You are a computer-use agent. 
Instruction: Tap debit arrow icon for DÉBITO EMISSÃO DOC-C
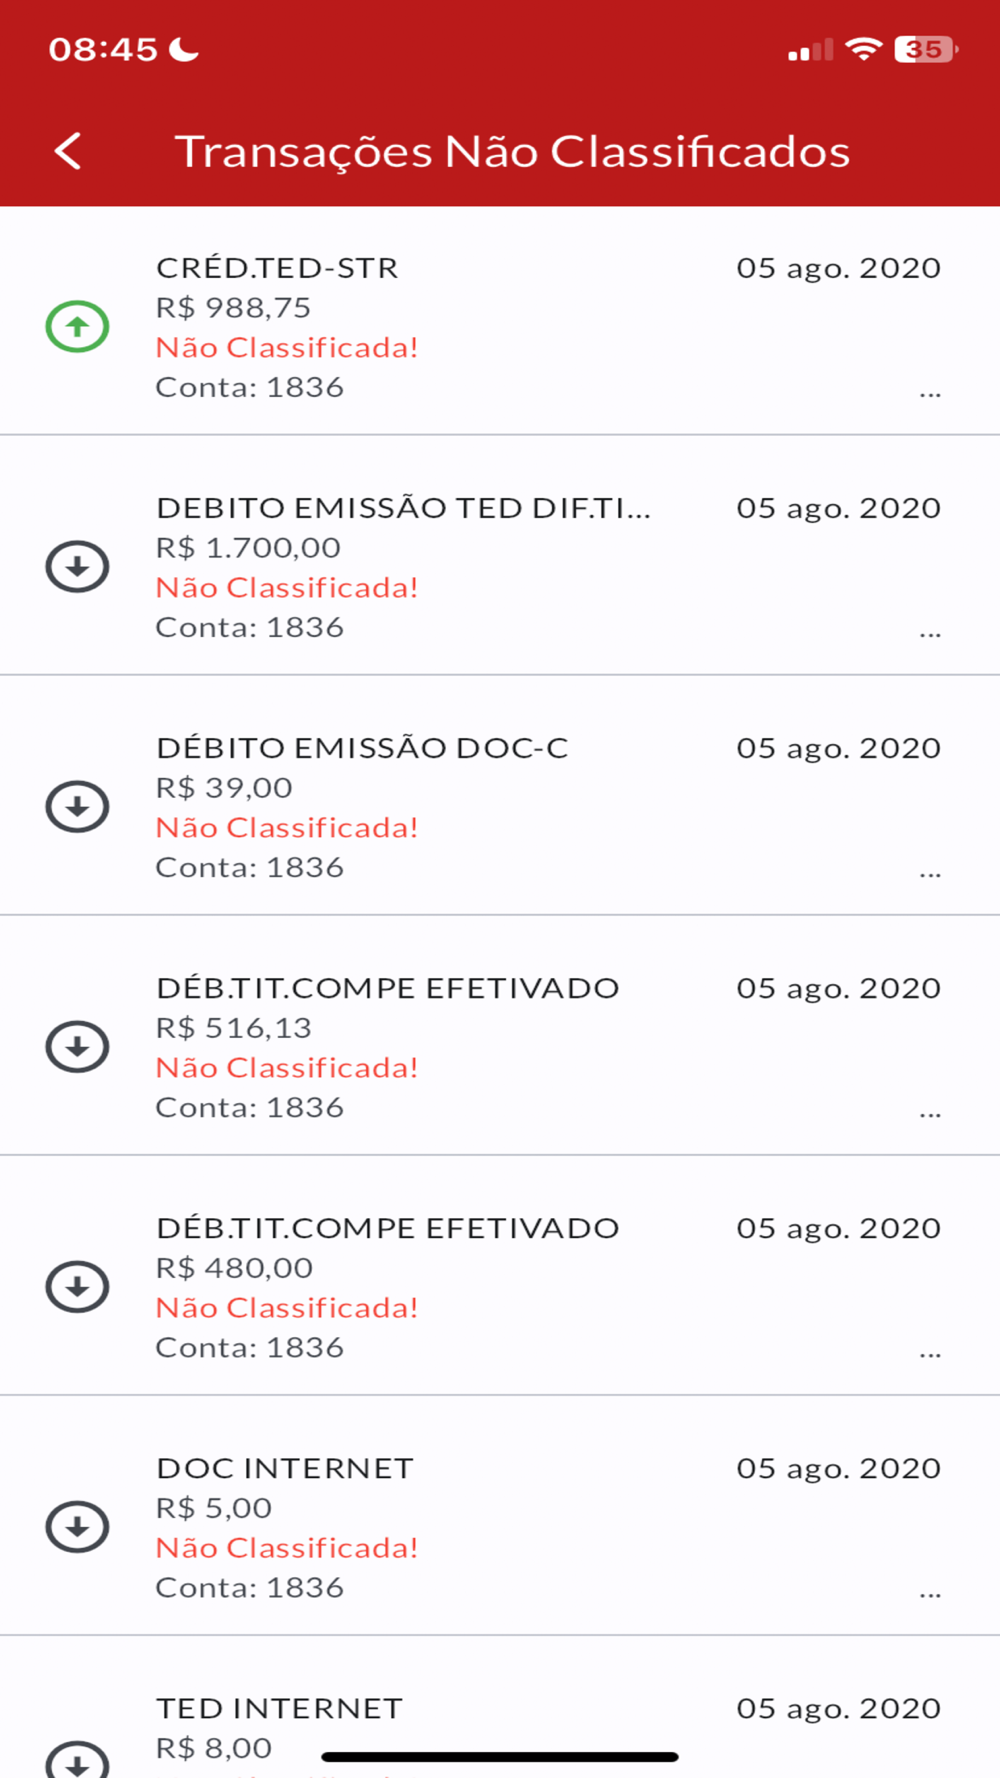pyautogui.click(x=77, y=806)
